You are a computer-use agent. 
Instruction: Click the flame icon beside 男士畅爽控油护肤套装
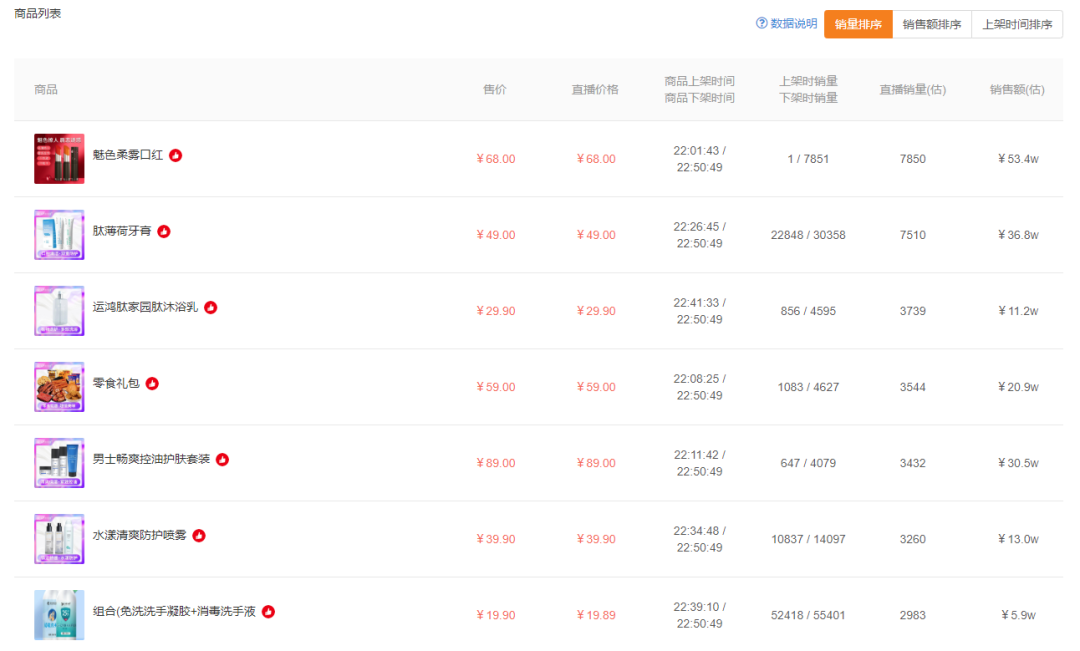click(x=222, y=459)
